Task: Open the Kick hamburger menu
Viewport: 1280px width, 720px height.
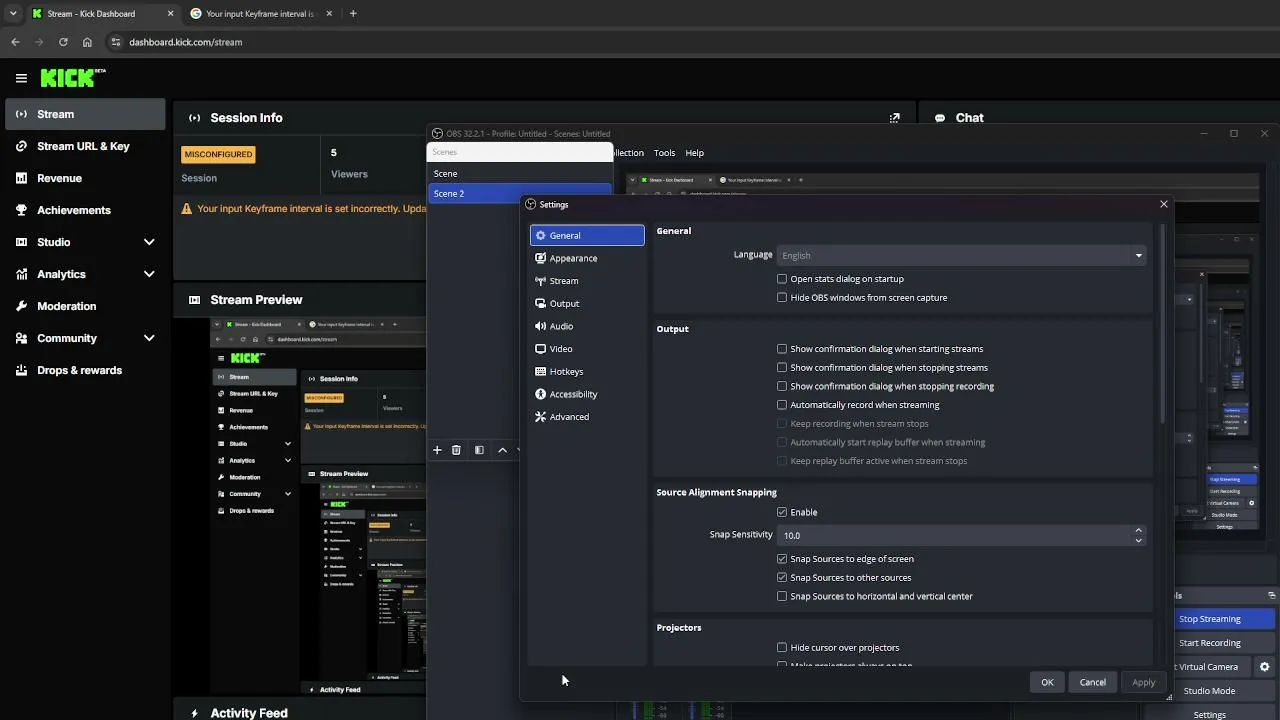Action: (x=21, y=78)
